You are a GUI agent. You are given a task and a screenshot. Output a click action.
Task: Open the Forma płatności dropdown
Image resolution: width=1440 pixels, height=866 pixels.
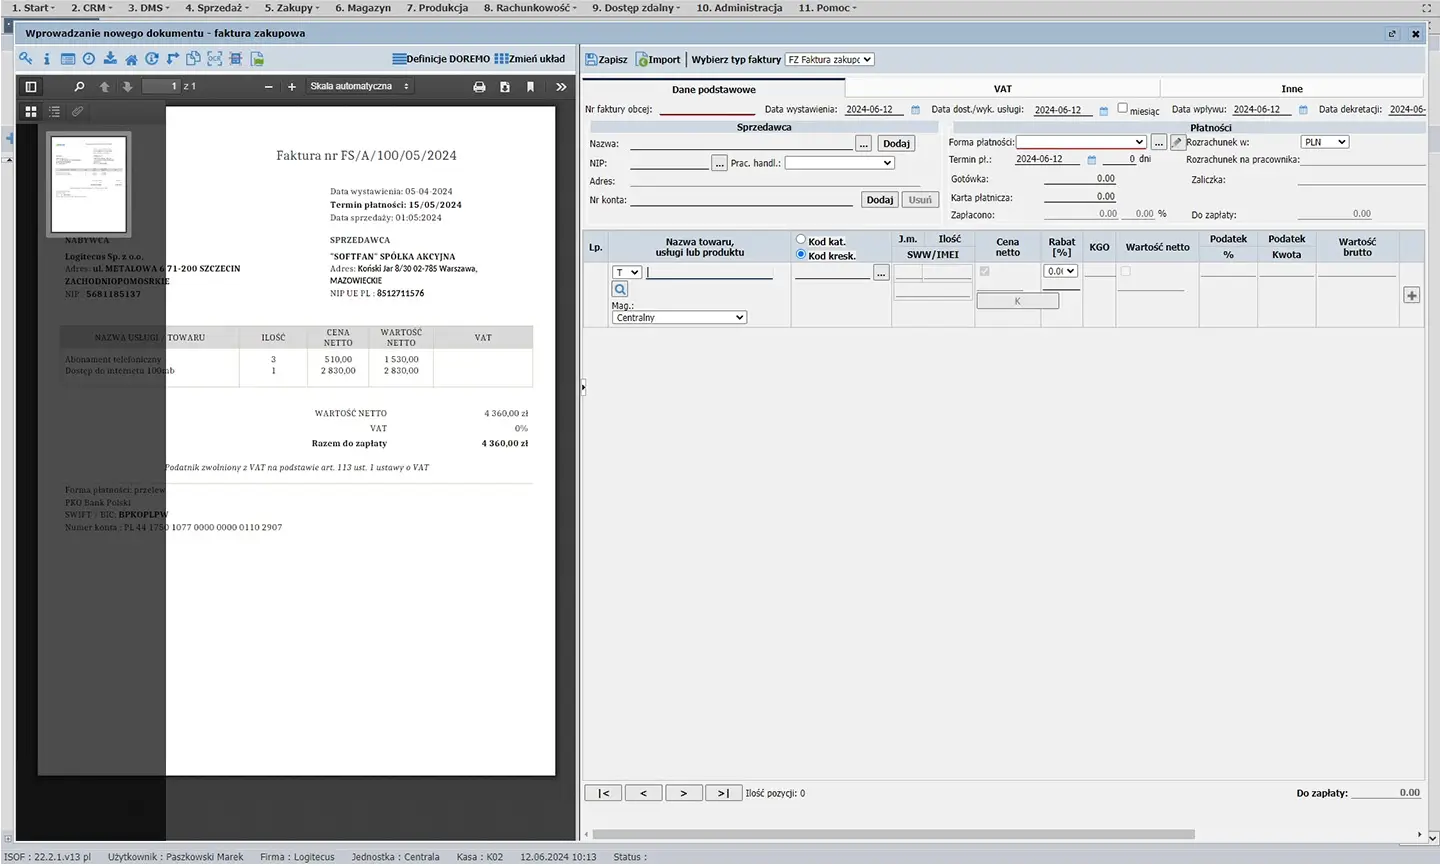coord(1081,142)
